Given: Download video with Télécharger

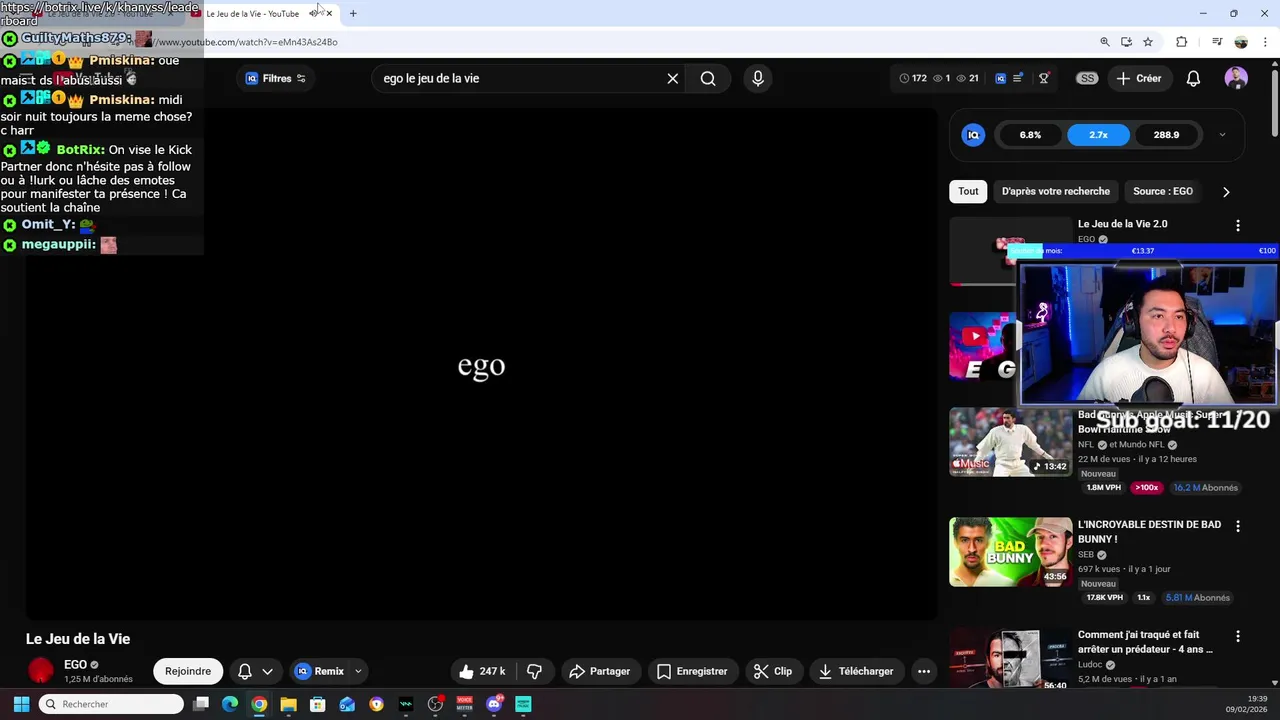Looking at the screenshot, I should pyautogui.click(x=856, y=671).
